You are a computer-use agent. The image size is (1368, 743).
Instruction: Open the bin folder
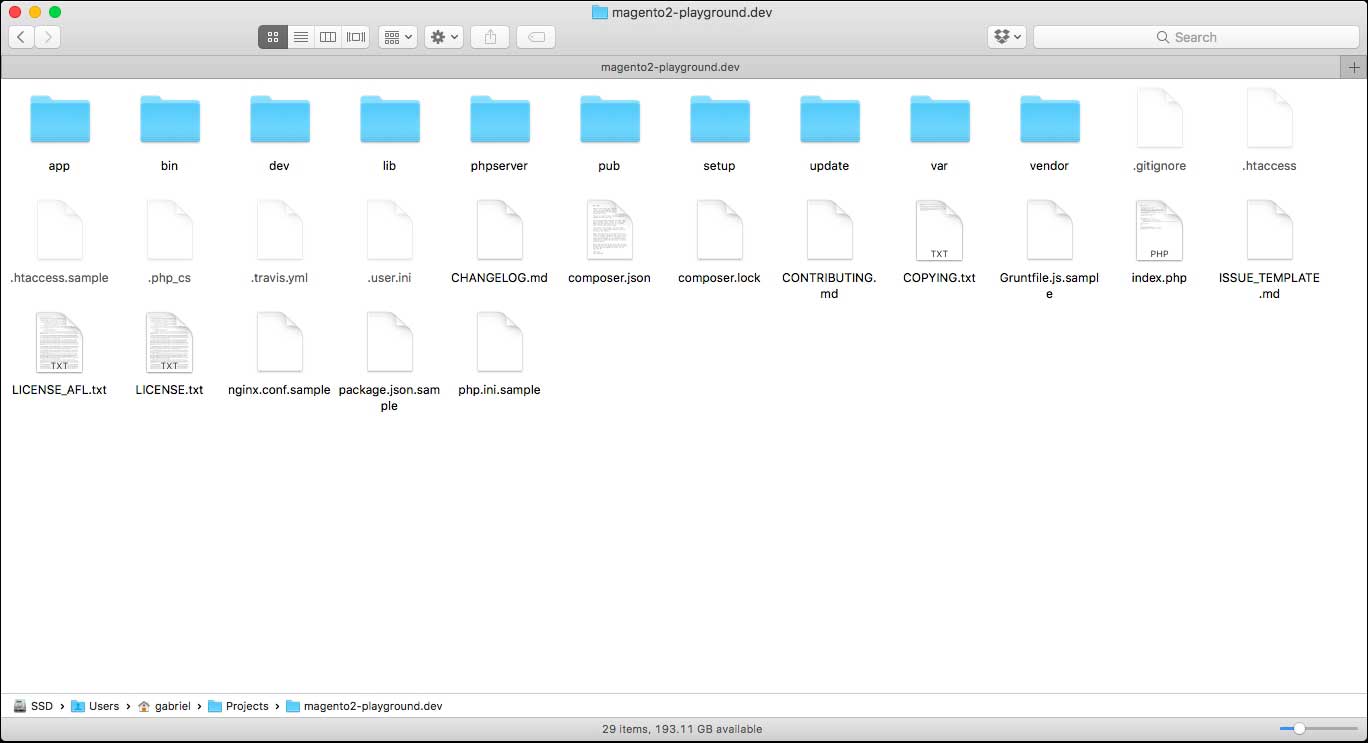[x=170, y=120]
